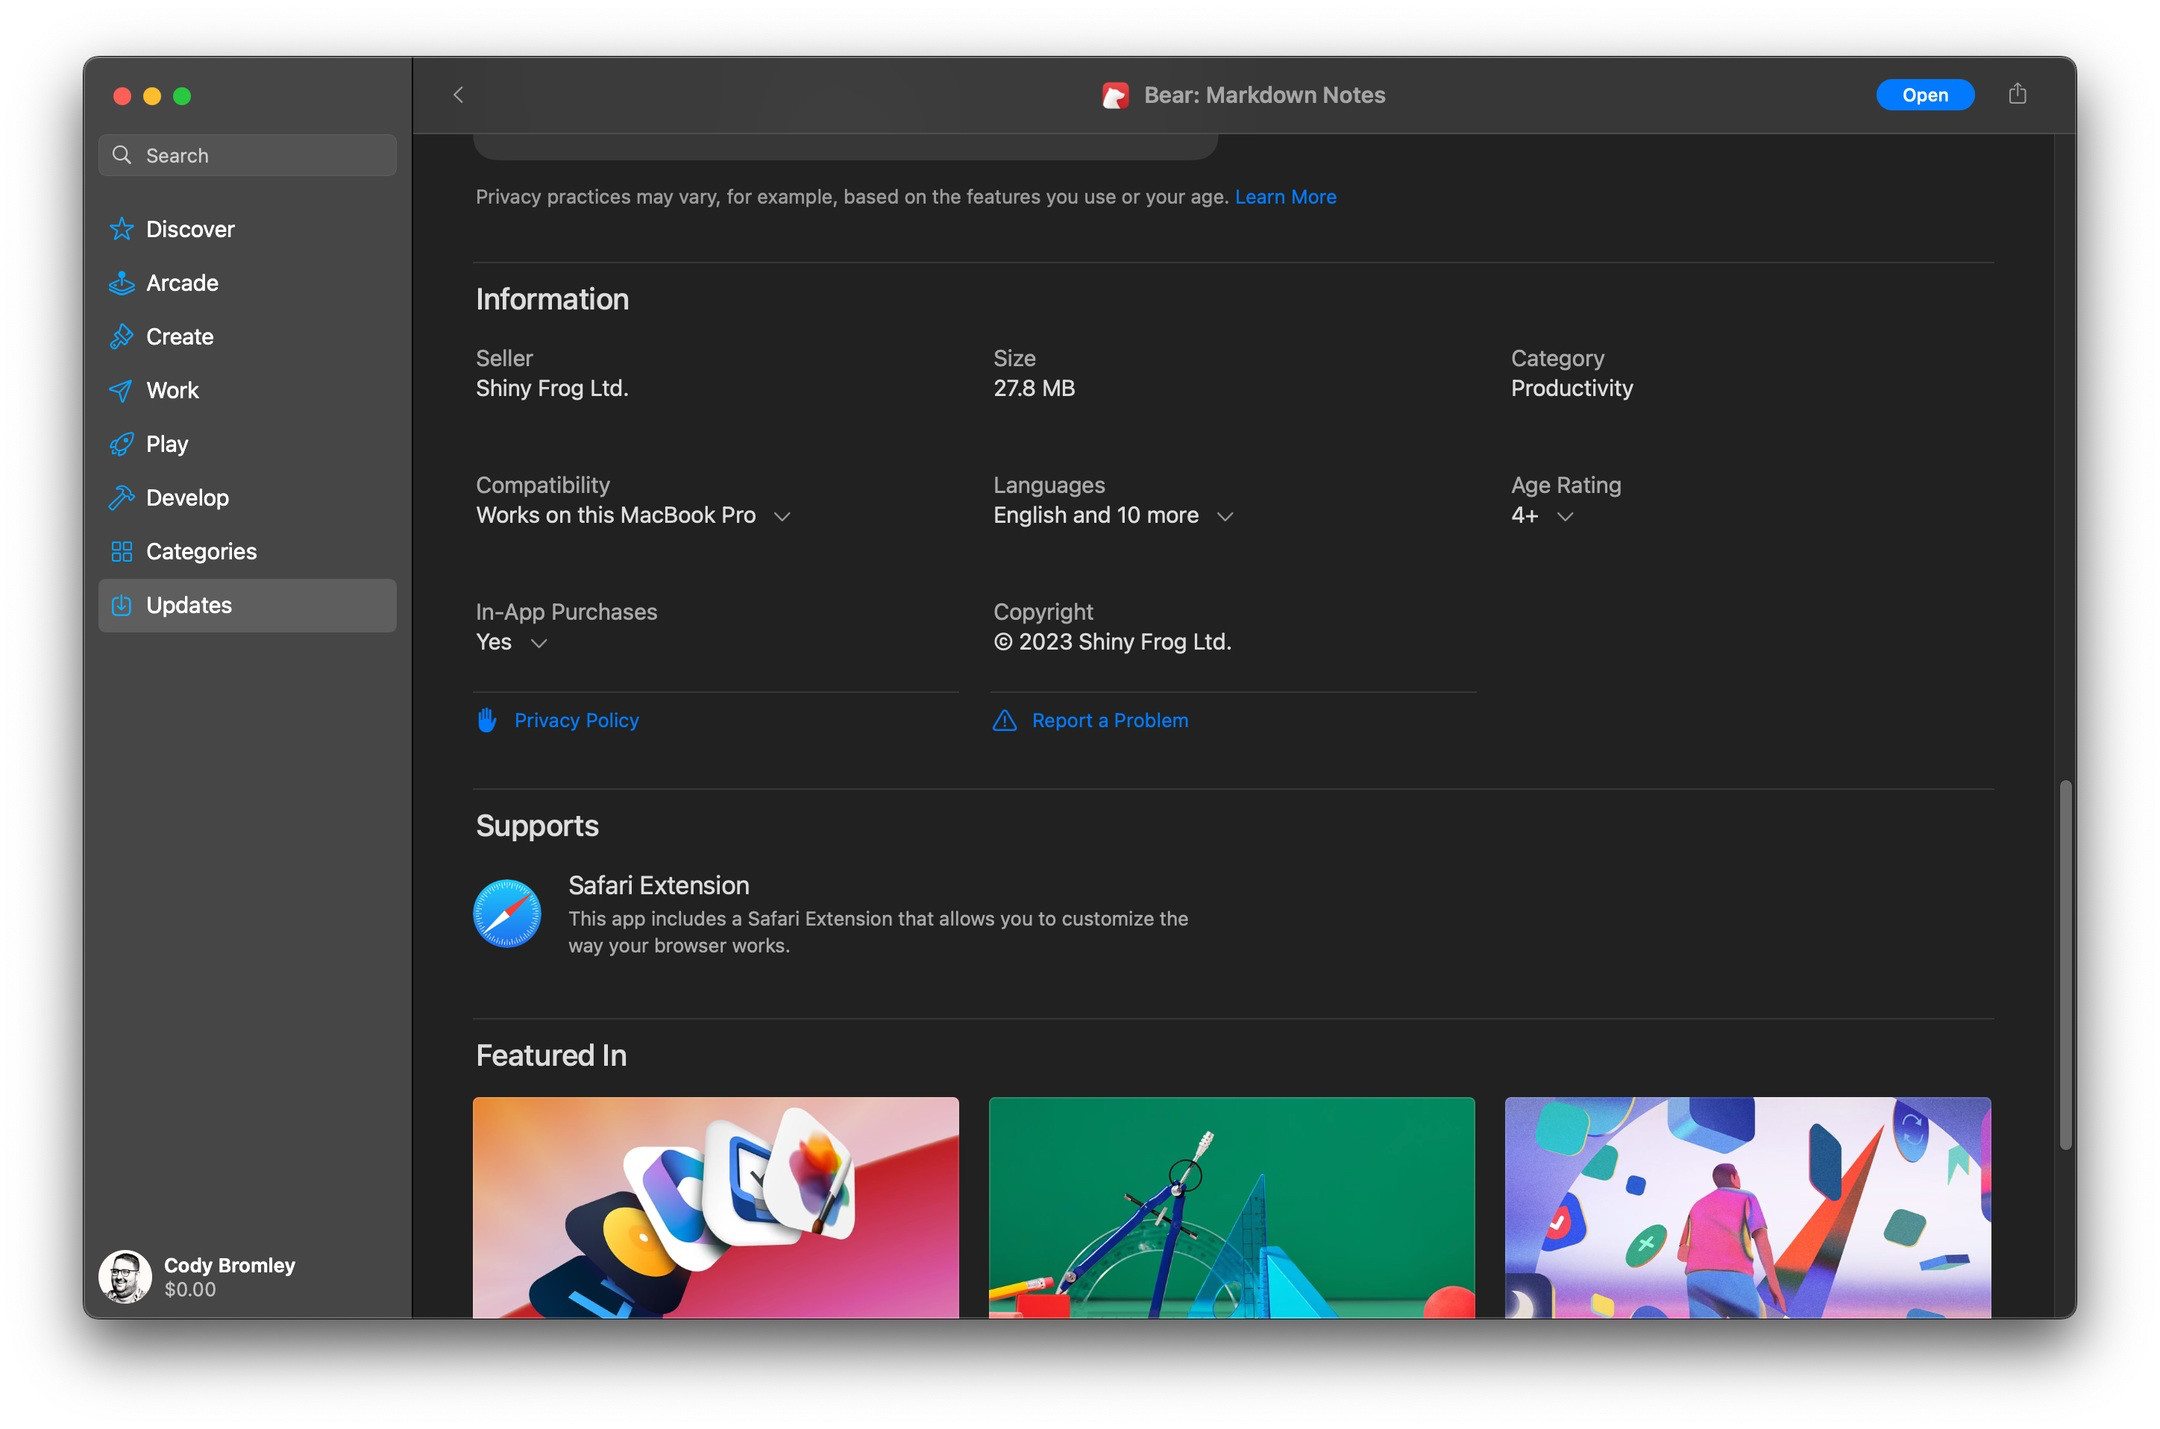Click the vertical scrollbar thumb
The width and height of the screenshot is (2160, 1429).
2065,965
